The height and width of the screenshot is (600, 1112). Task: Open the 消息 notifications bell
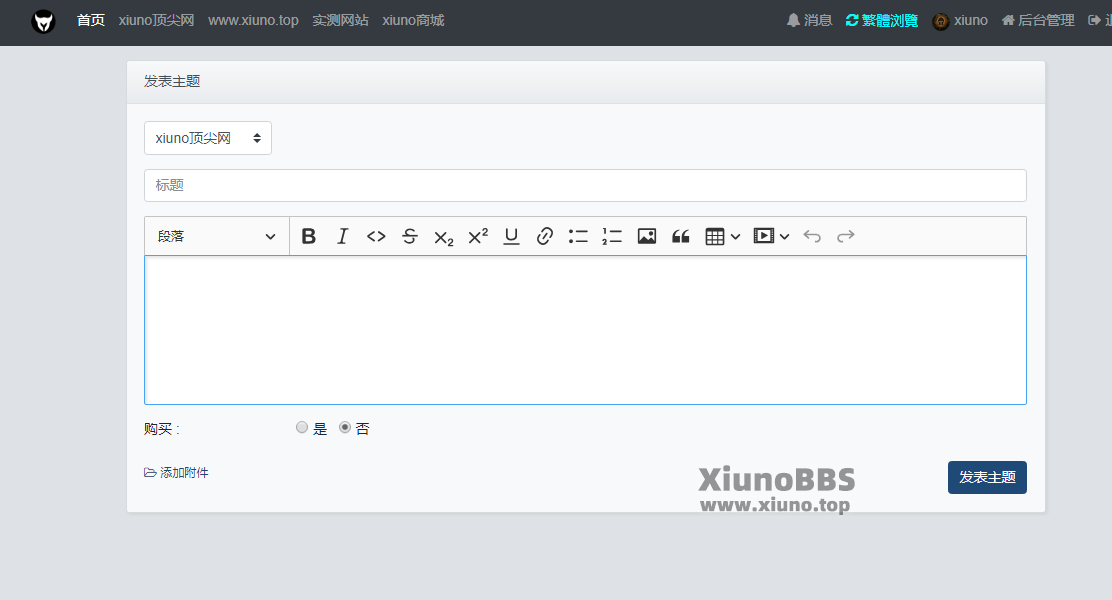[809, 21]
